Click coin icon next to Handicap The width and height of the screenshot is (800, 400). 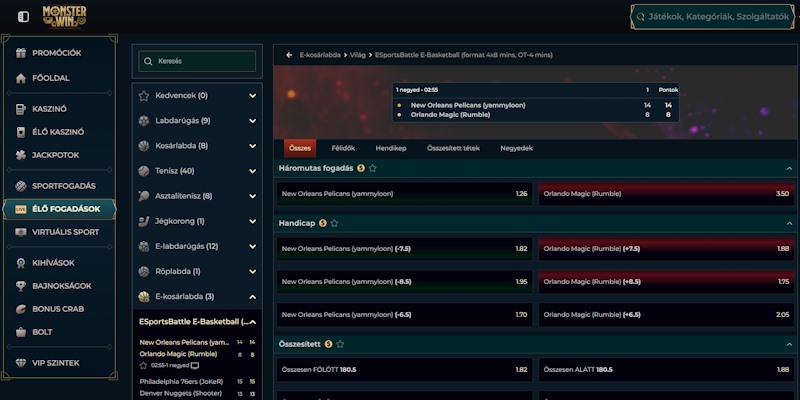point(322,223)
